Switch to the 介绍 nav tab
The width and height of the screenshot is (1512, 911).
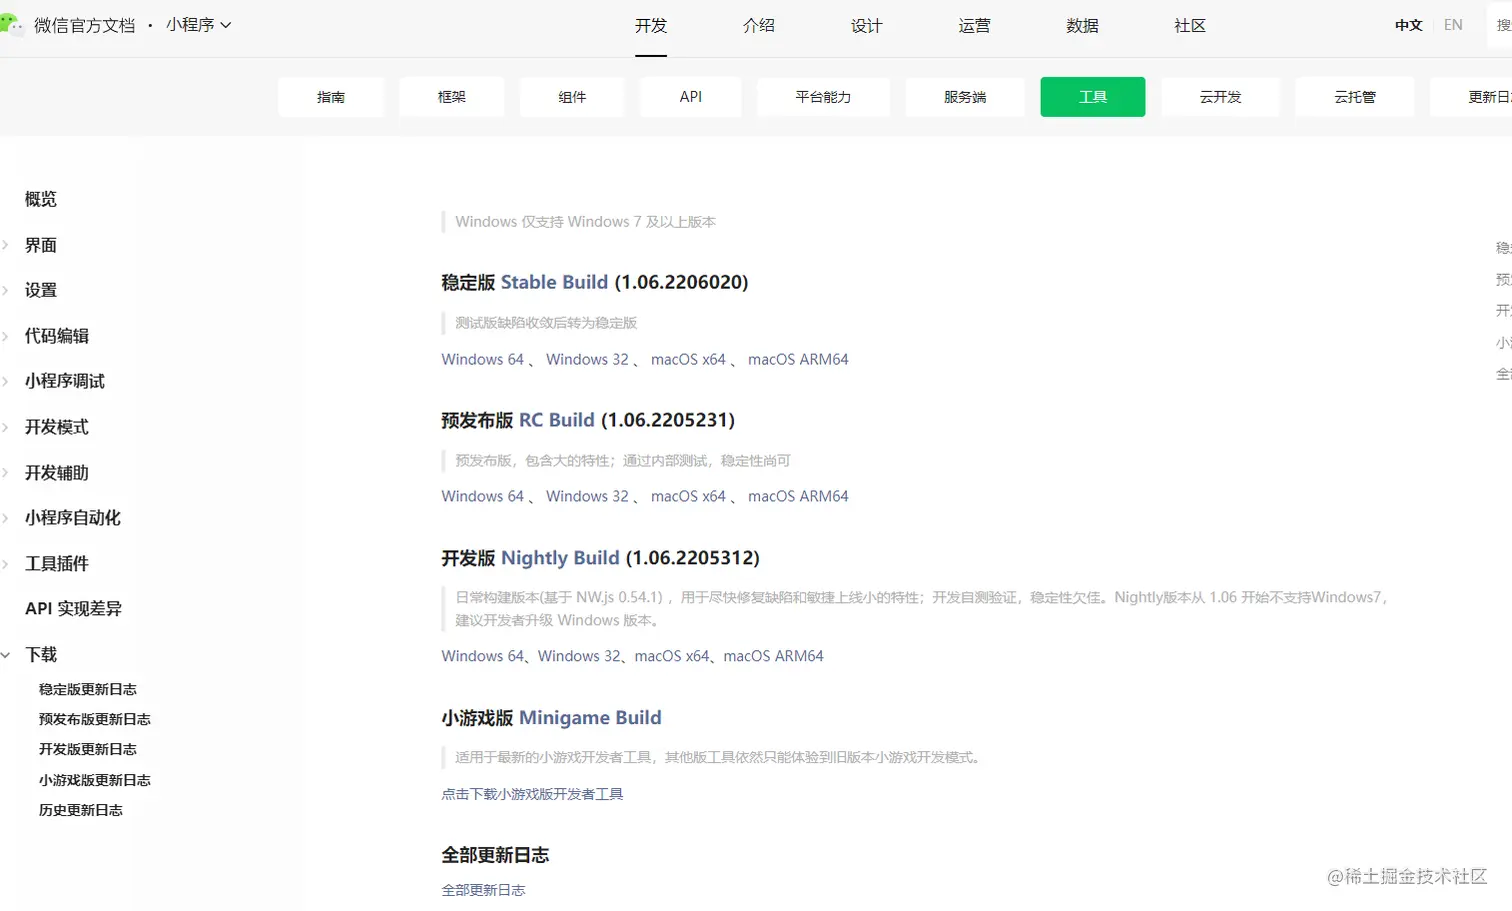pos(758,26)
